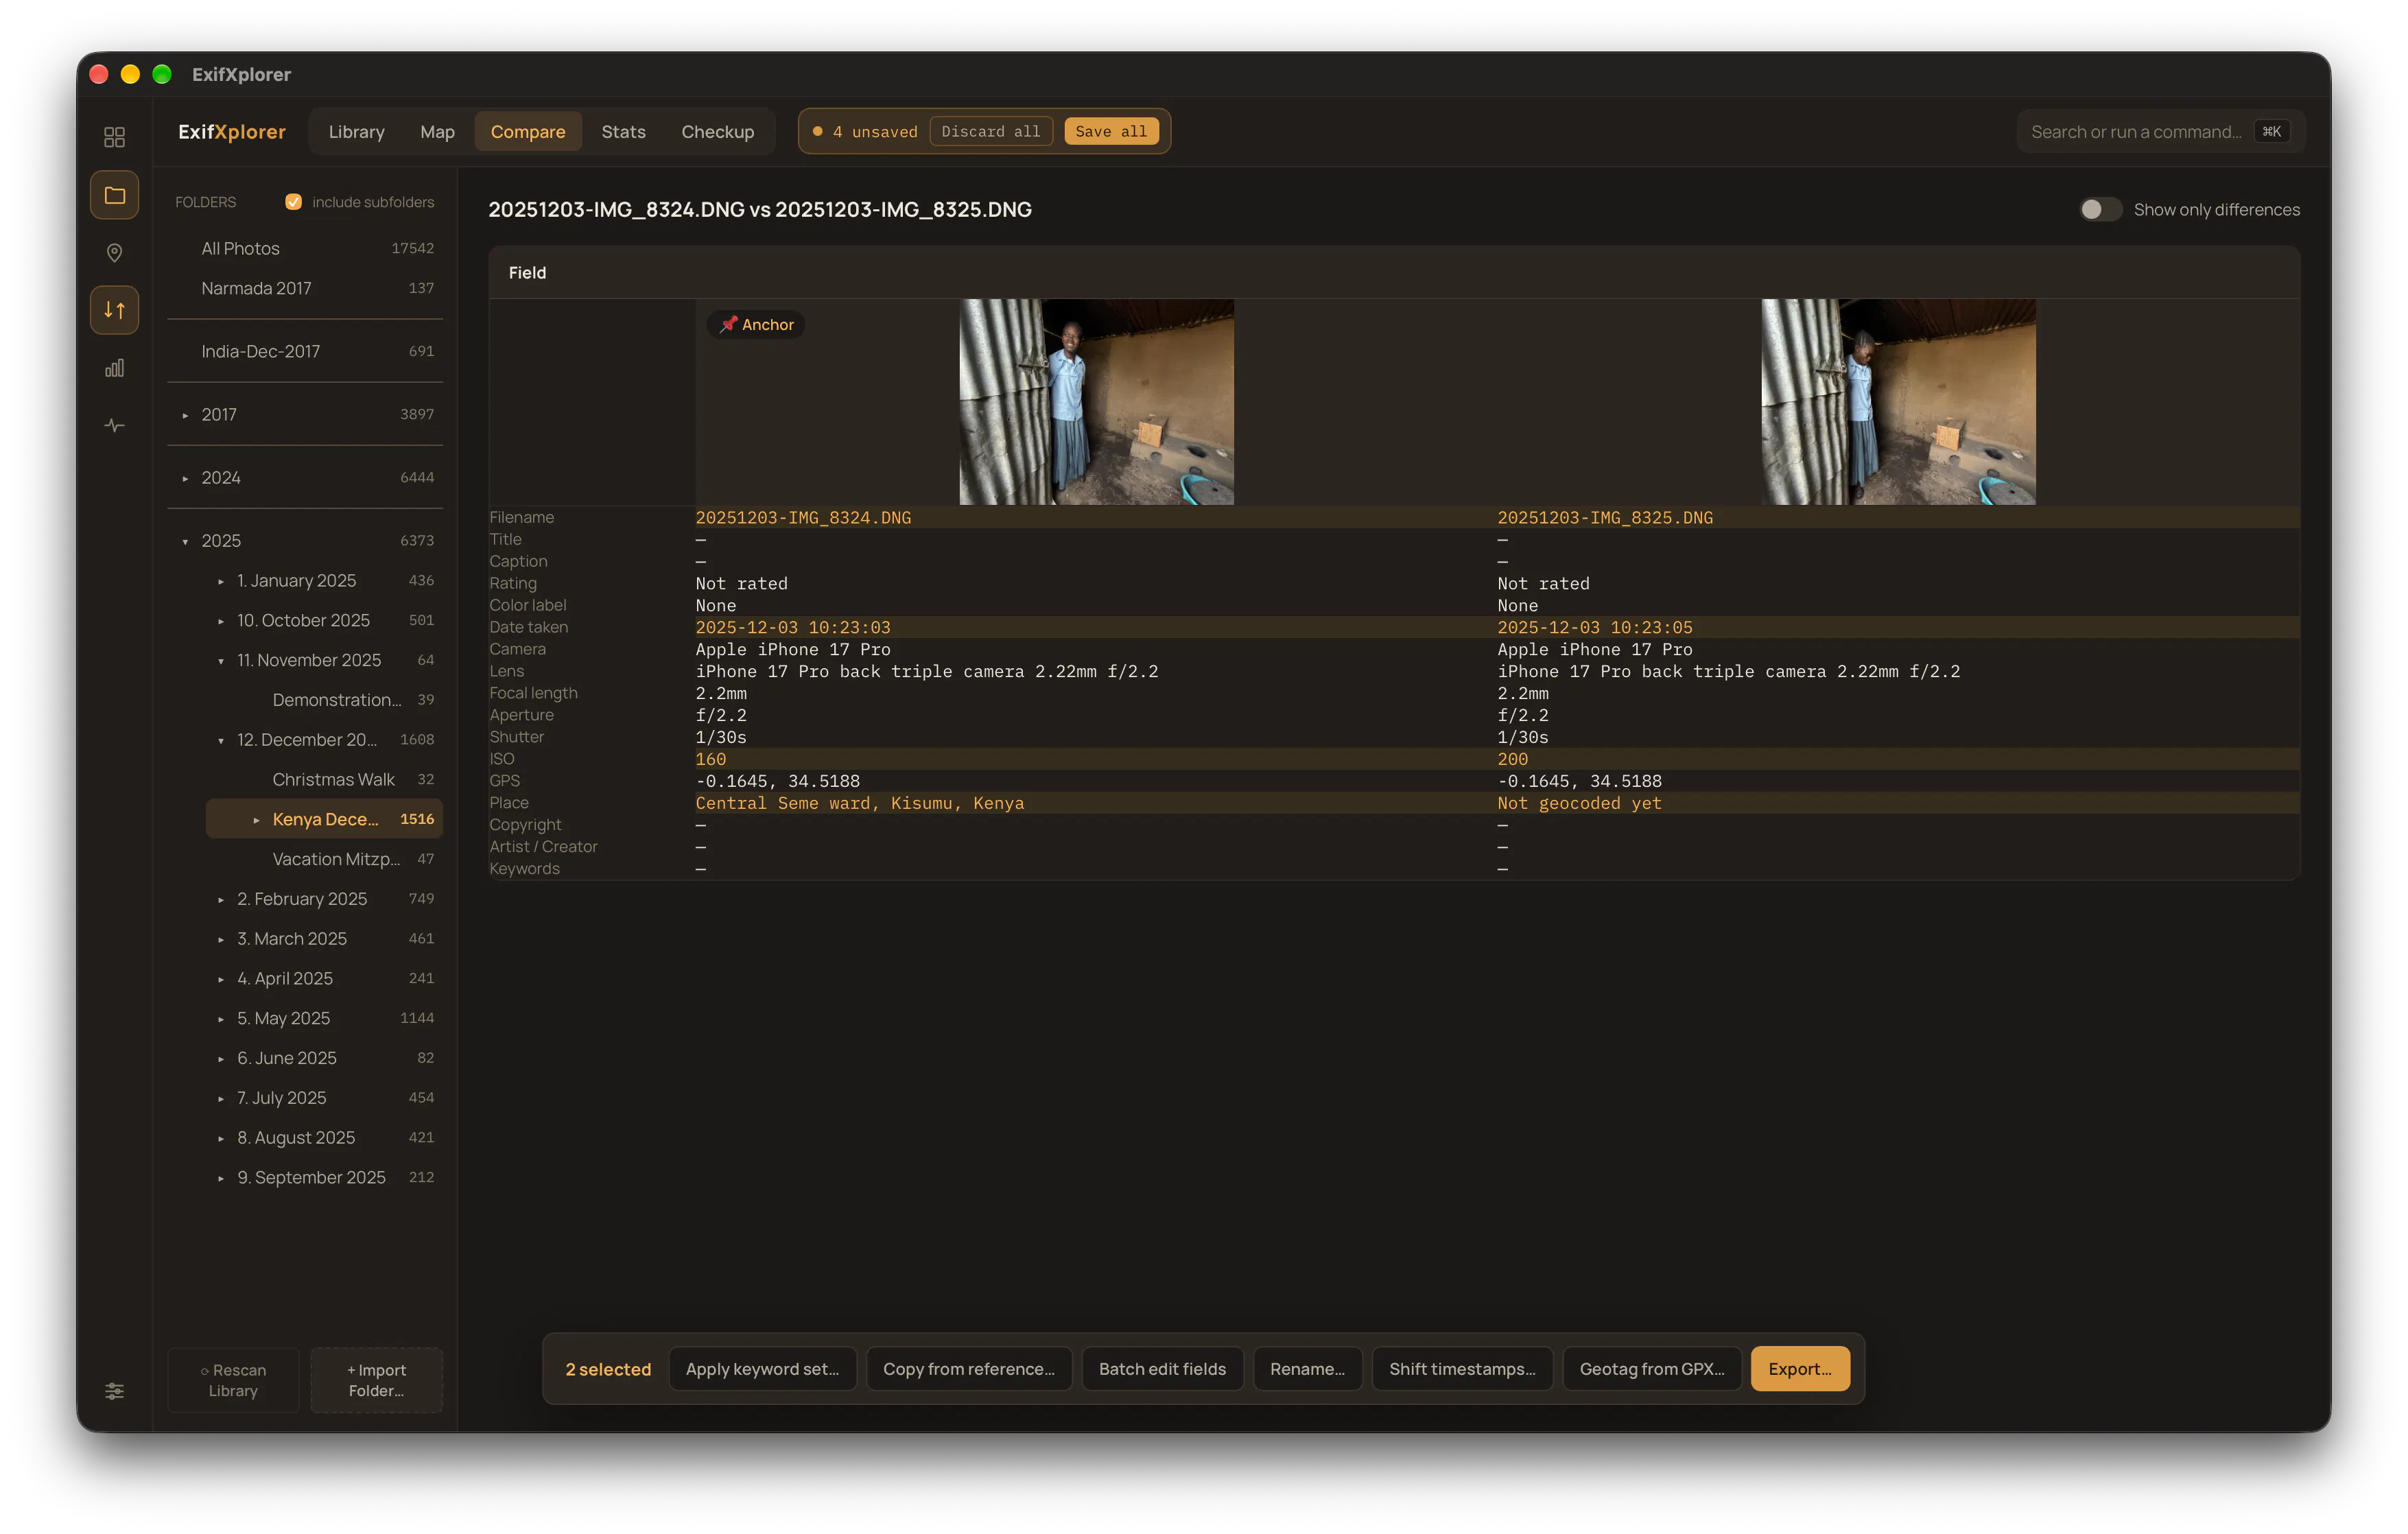
Task: Open the bar chart stats sidebar icon
Action: pyautogui.click(x=114, y=368)
